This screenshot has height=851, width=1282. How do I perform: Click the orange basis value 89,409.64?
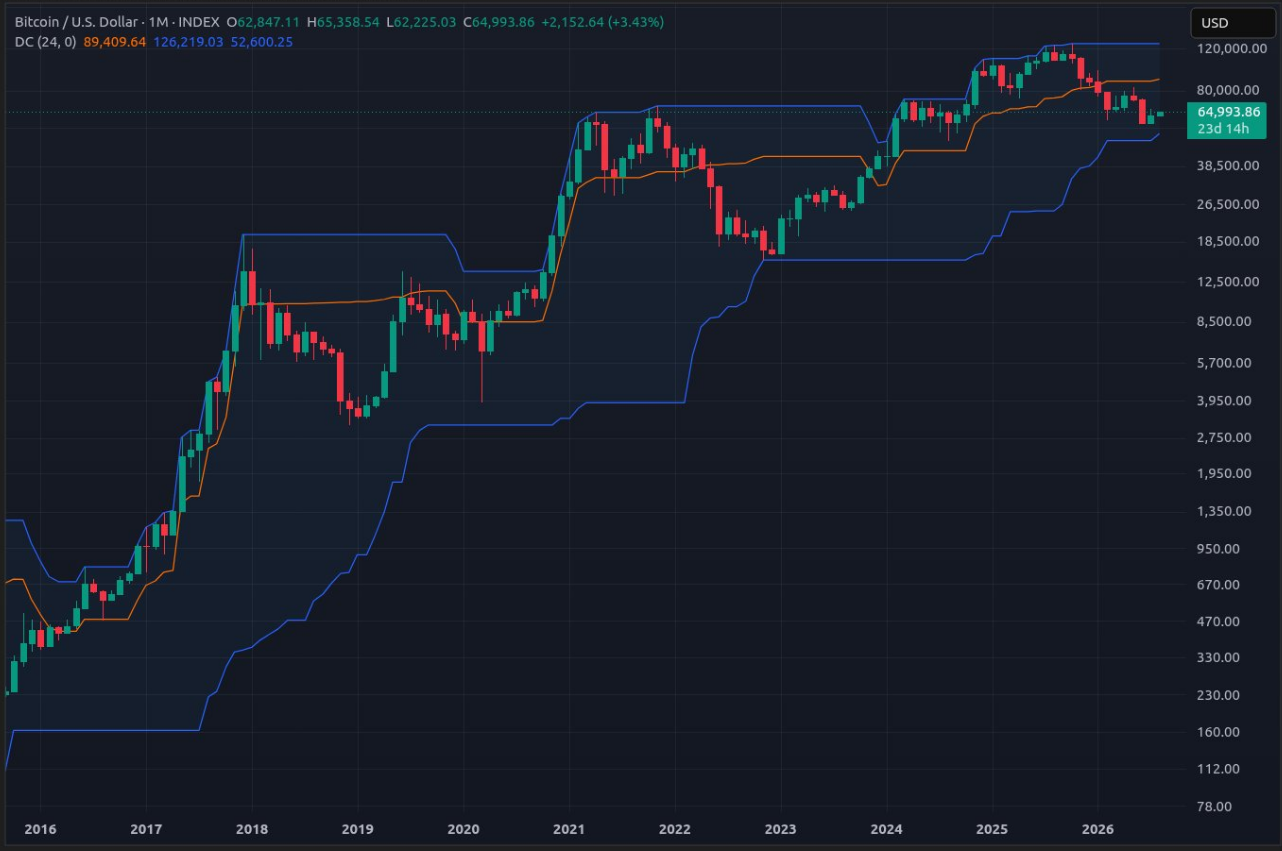click(x=114, y=42)
